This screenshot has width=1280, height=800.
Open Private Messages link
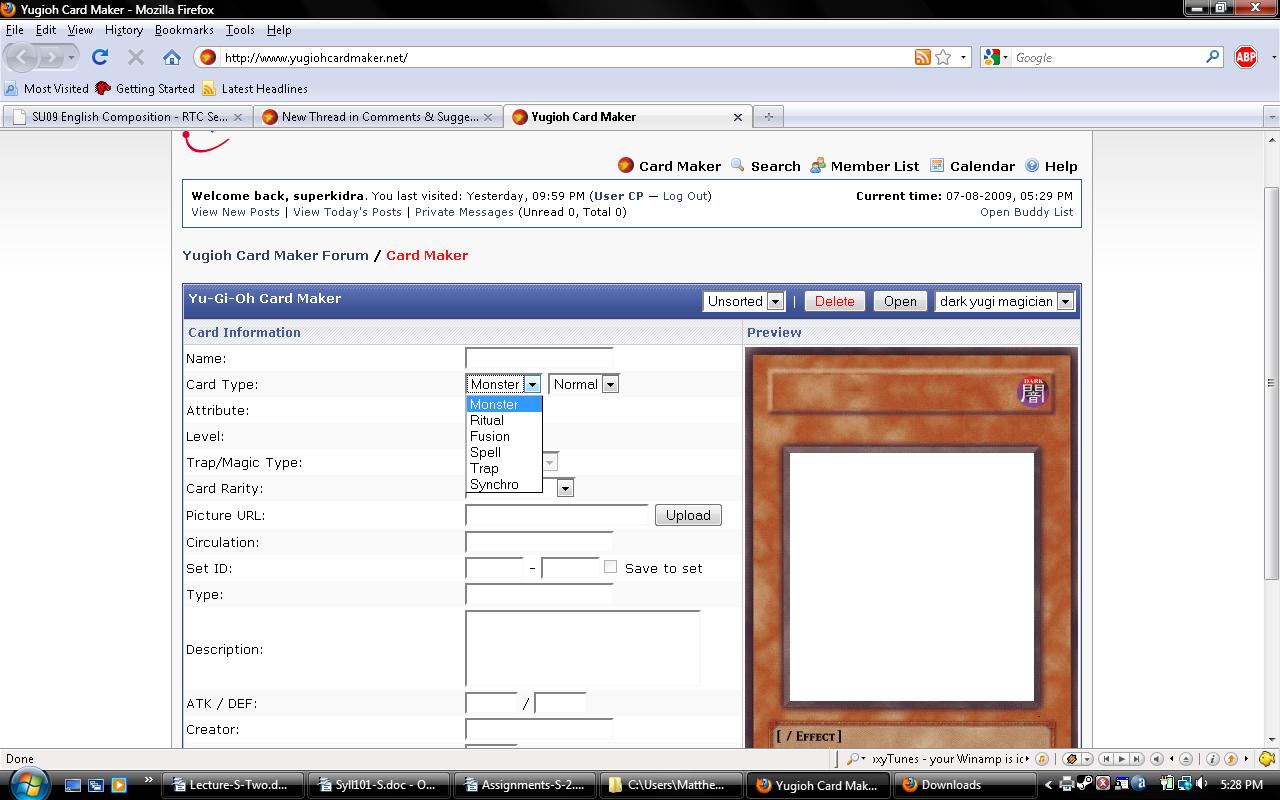(464, 212)
